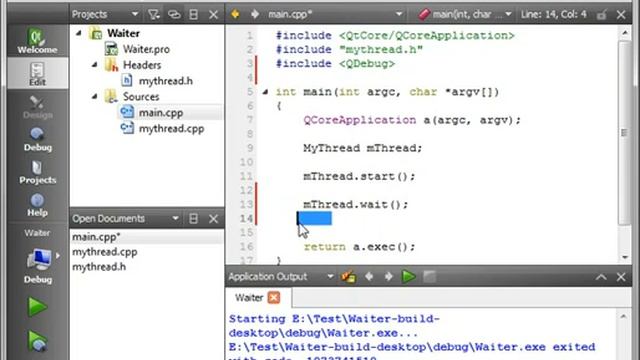The width and height of the screenshot is (640, 360).
Task: Go back in editor navigation history
Action: click(x=235, y=14)
